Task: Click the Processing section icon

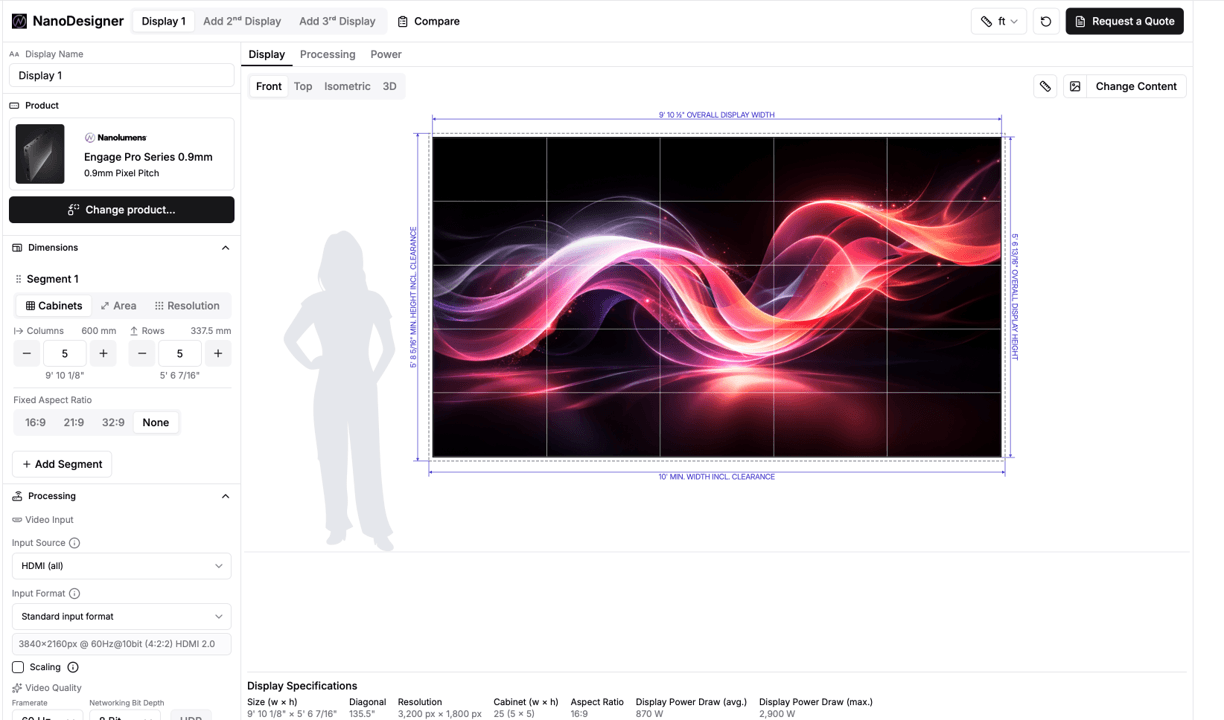Action: [17, 496]
